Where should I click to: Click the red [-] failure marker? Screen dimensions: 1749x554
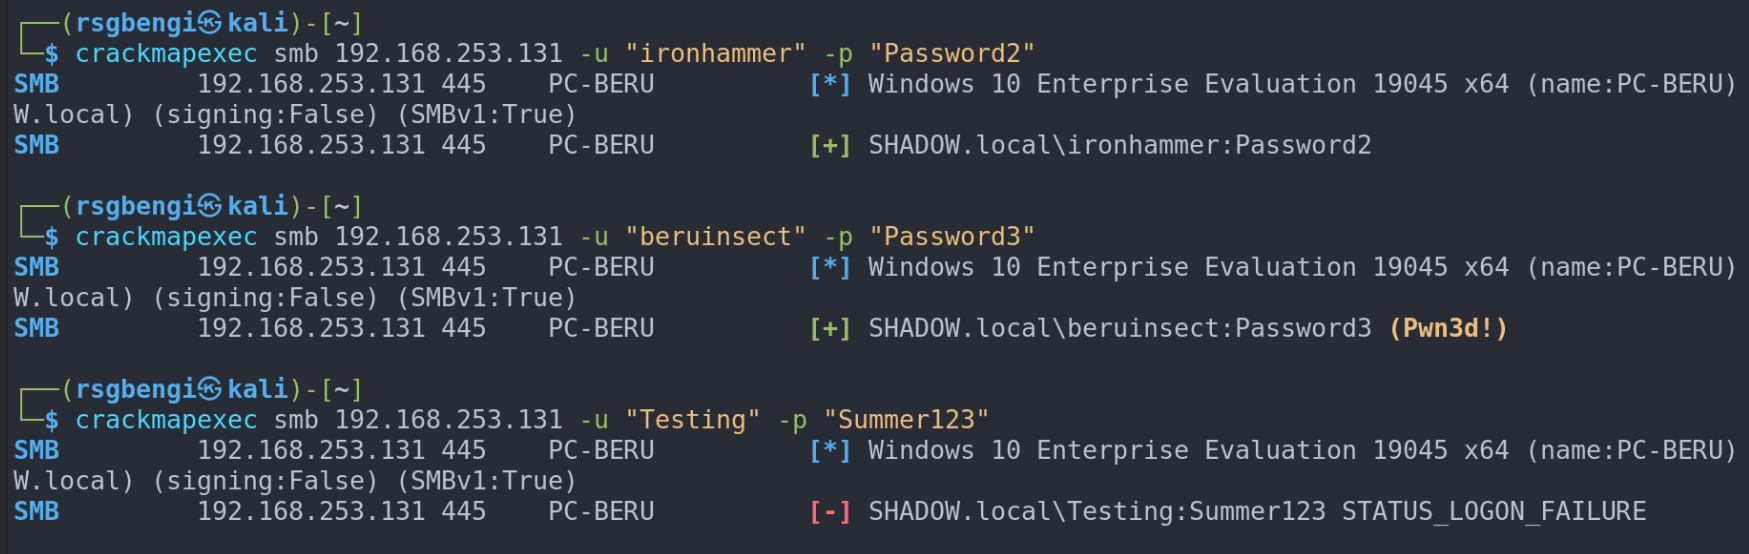tap(830, 512)
